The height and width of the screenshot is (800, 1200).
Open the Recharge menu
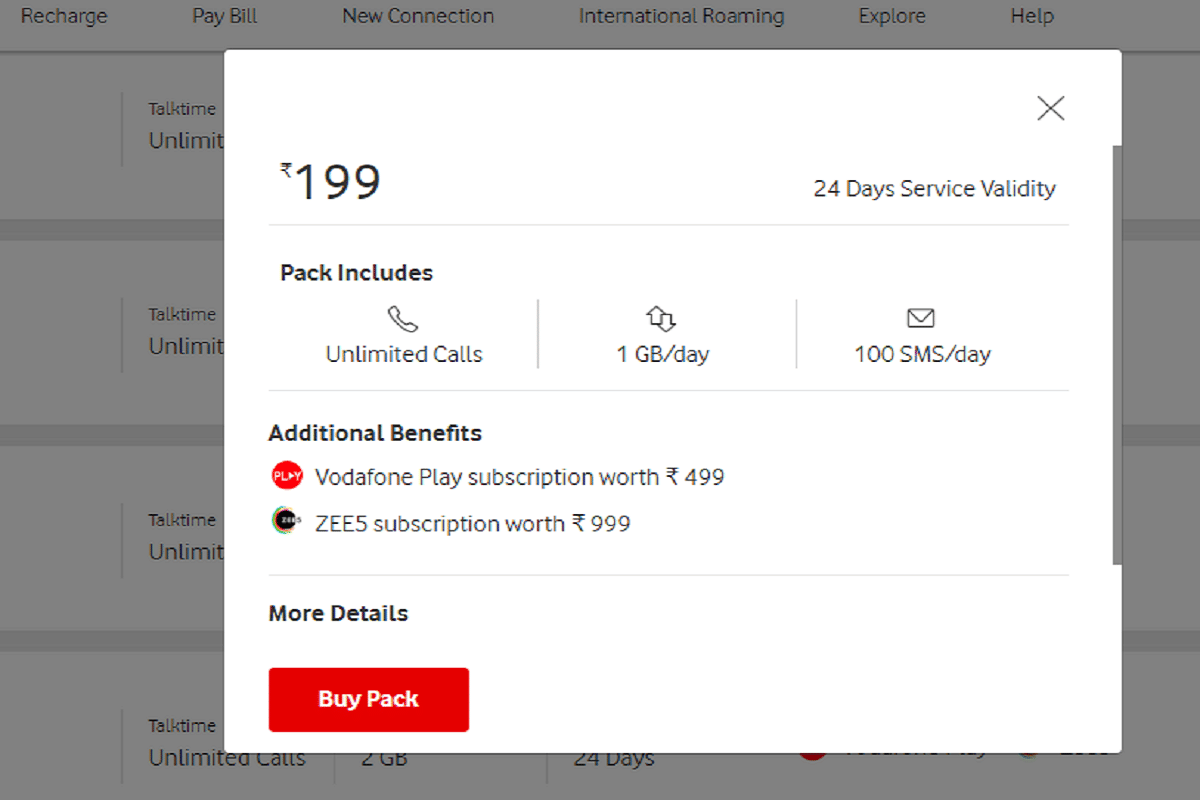pyautogui.click(x=64, y=16)
